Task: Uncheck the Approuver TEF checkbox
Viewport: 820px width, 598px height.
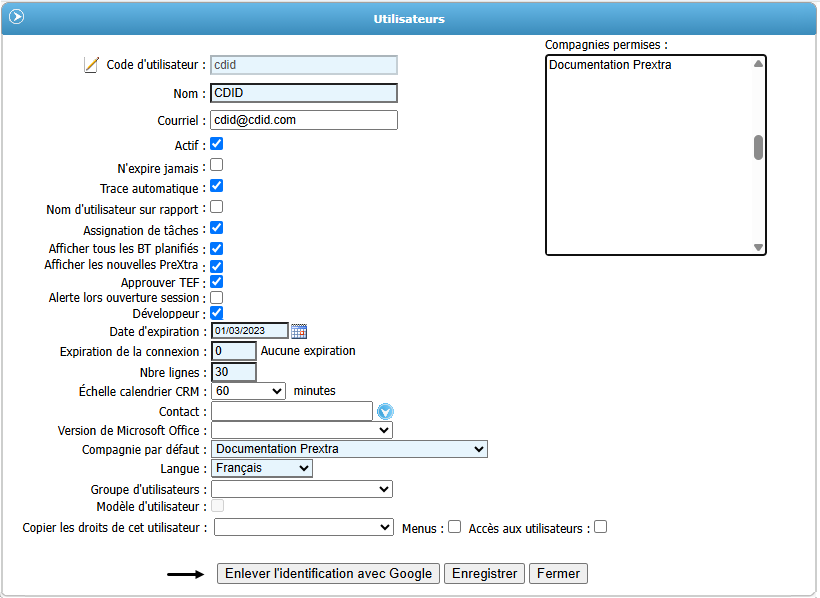Action: [x=217, y=282]
